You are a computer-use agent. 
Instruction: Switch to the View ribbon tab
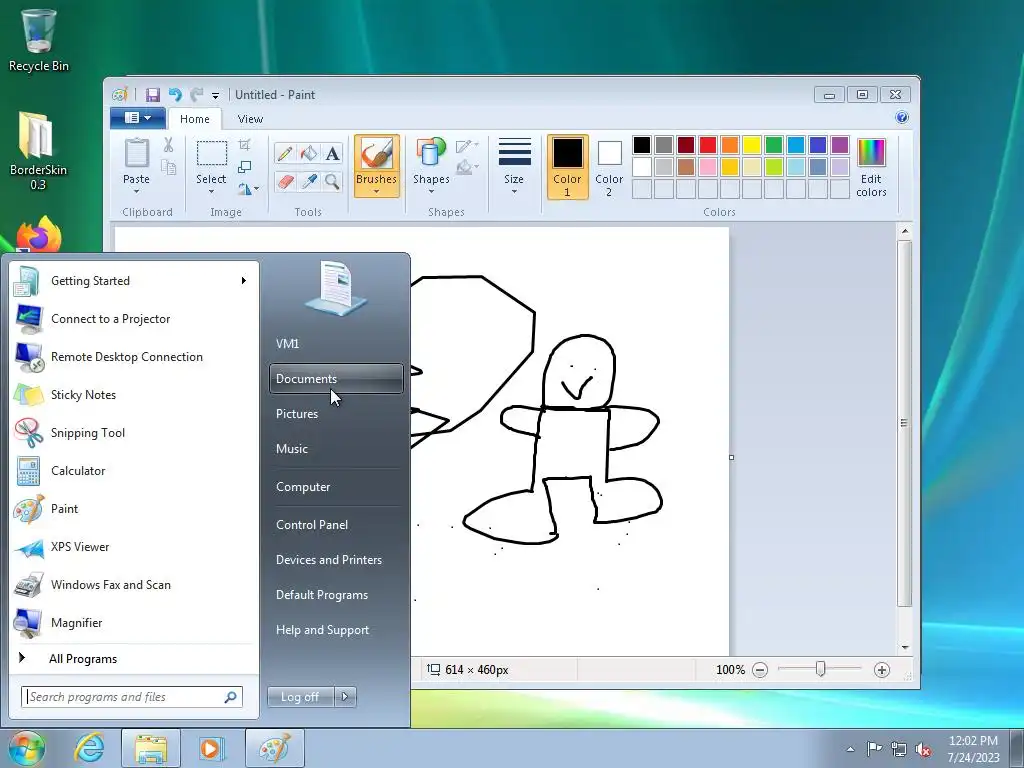(x=250, y=119)
